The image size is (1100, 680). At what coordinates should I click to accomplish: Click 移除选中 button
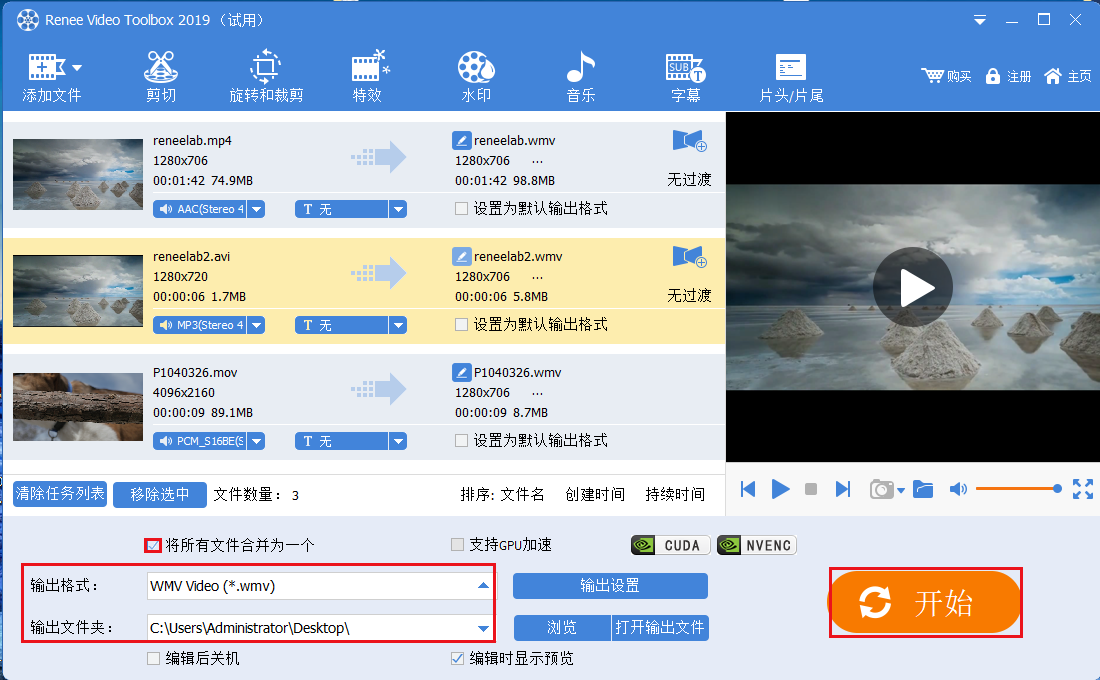[160, 495]
